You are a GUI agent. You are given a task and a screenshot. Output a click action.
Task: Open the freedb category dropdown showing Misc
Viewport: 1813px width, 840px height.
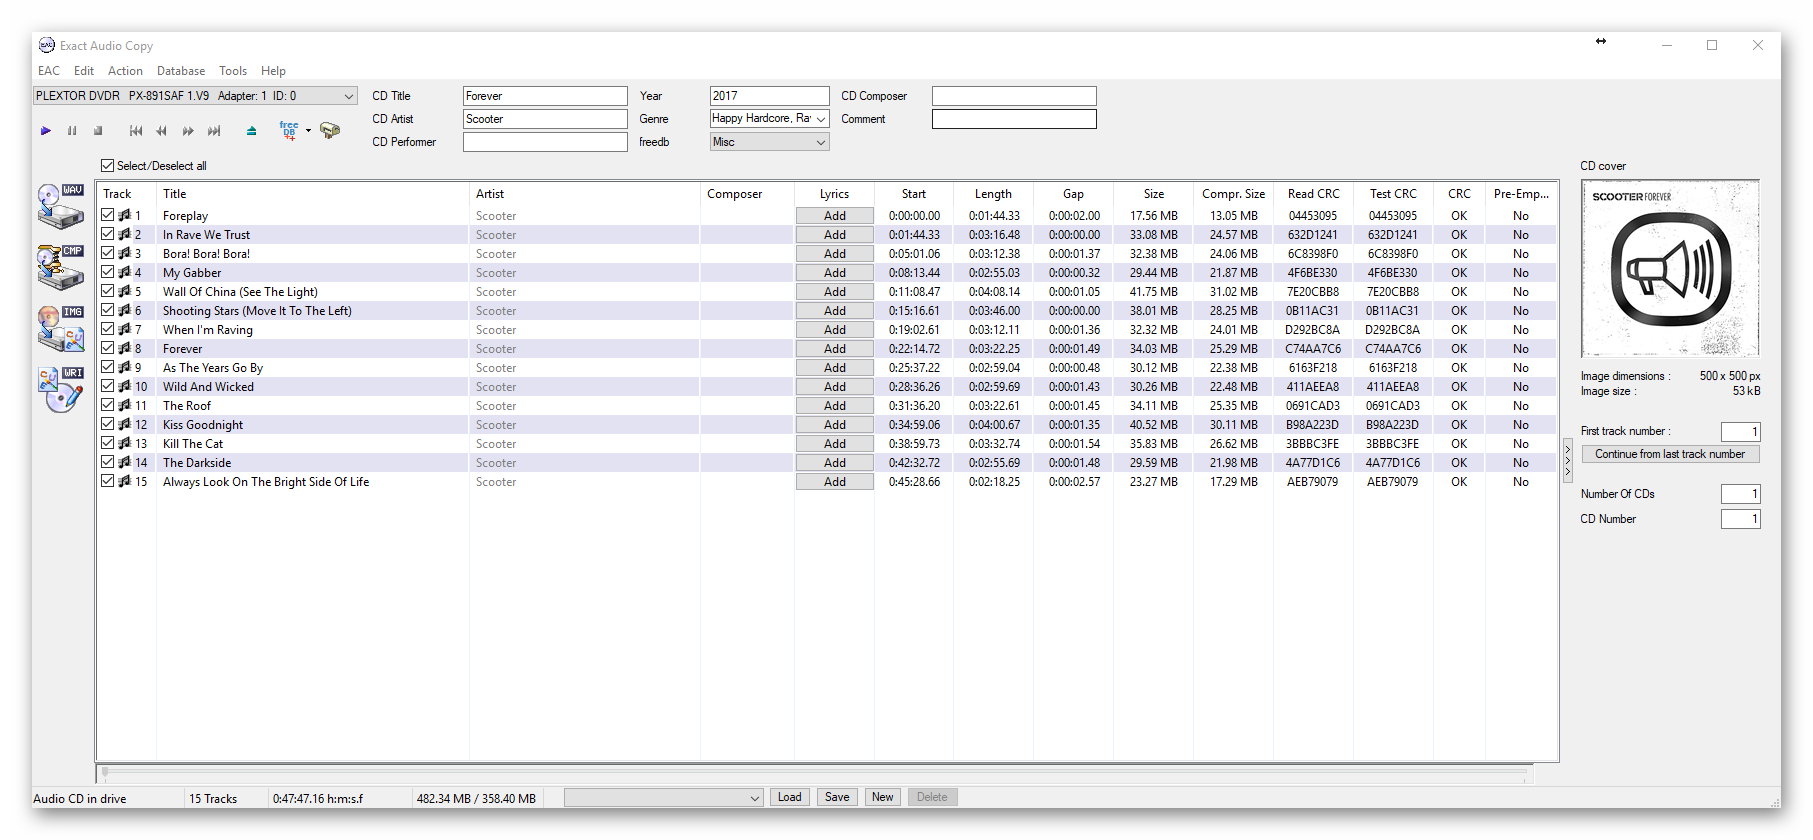click(821, 143)
